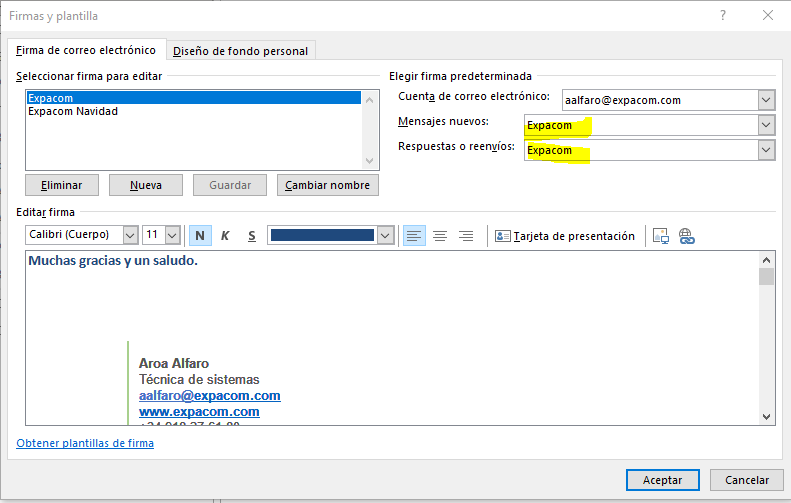The image size is (791, 503).
Task: Center the signature text
Action: 440,236
